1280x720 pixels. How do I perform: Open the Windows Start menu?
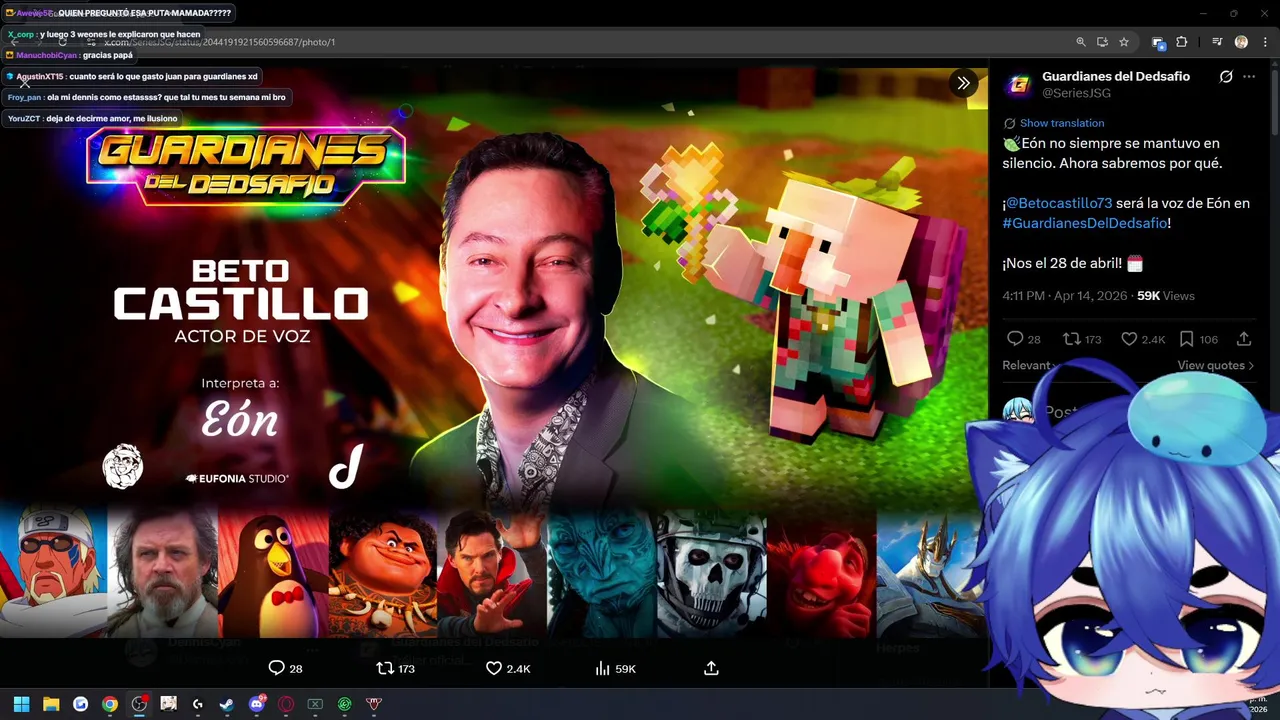coord(21,704)
